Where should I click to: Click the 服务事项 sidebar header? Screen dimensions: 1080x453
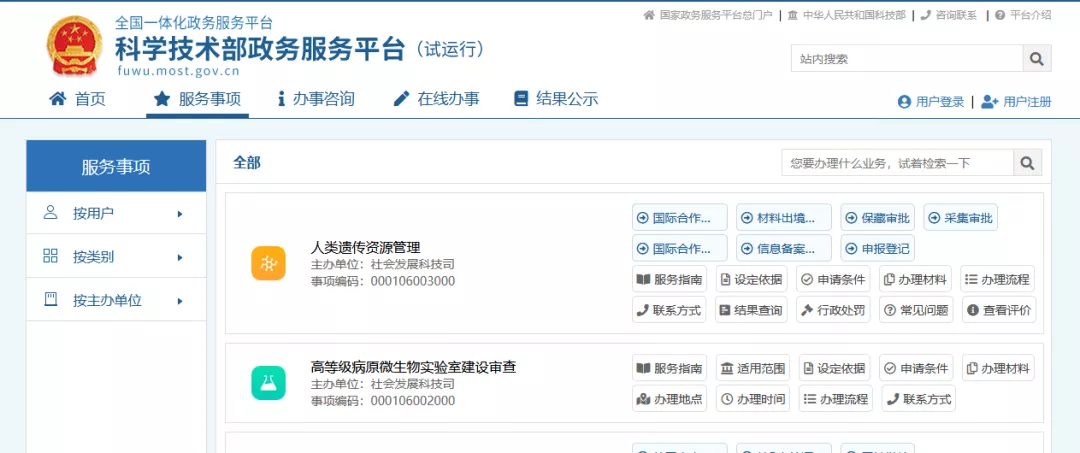(116, 167)
